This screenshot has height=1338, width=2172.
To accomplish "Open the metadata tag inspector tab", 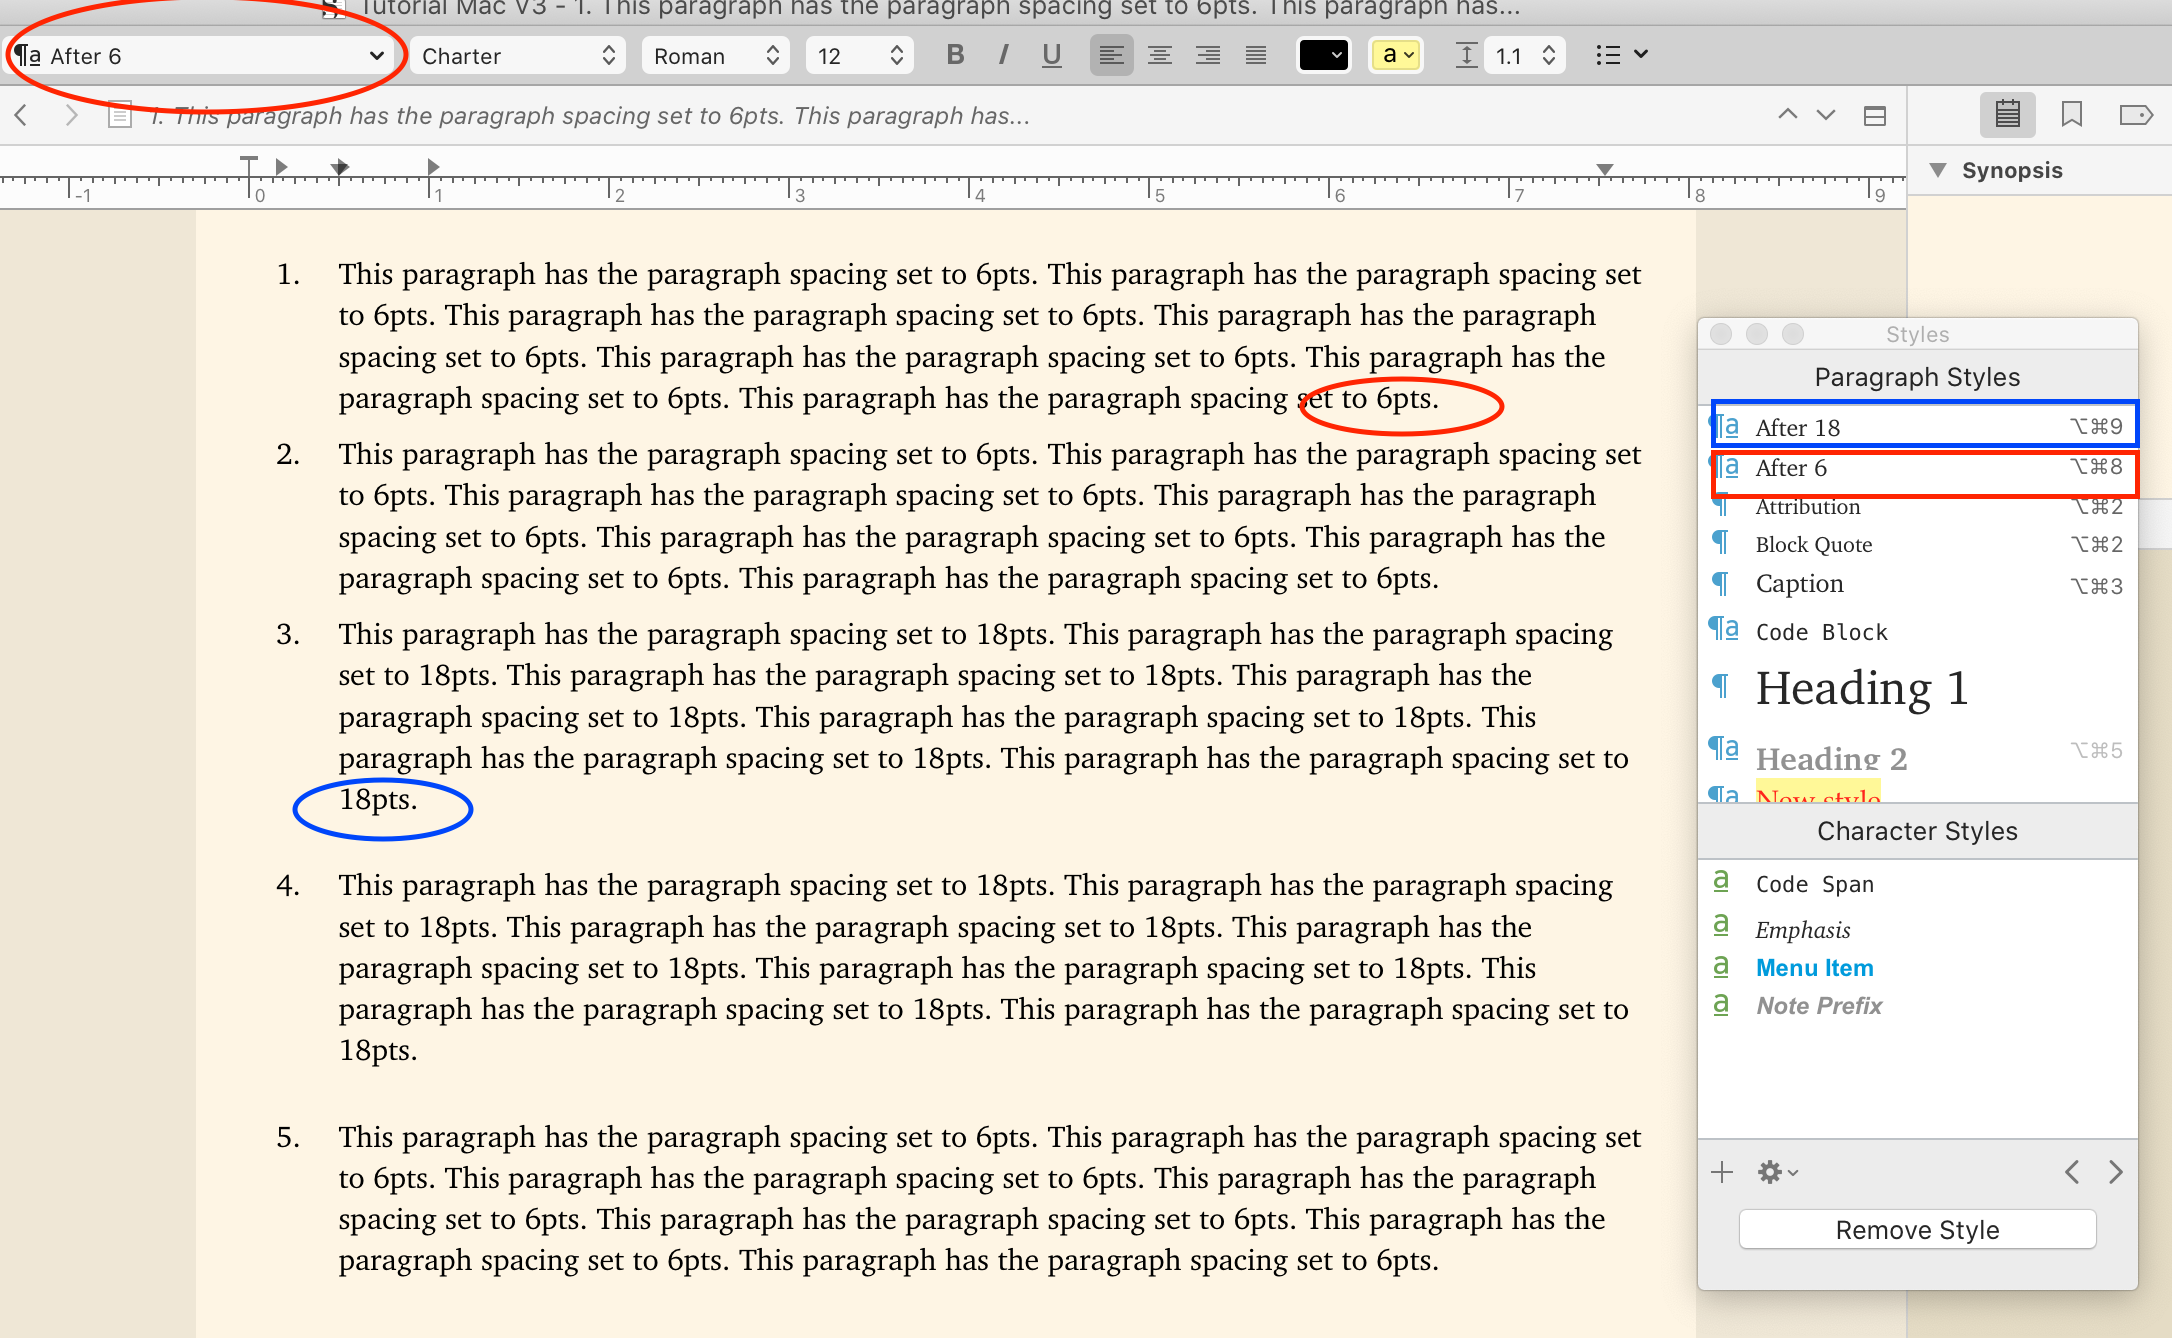I will [2136, 114].
